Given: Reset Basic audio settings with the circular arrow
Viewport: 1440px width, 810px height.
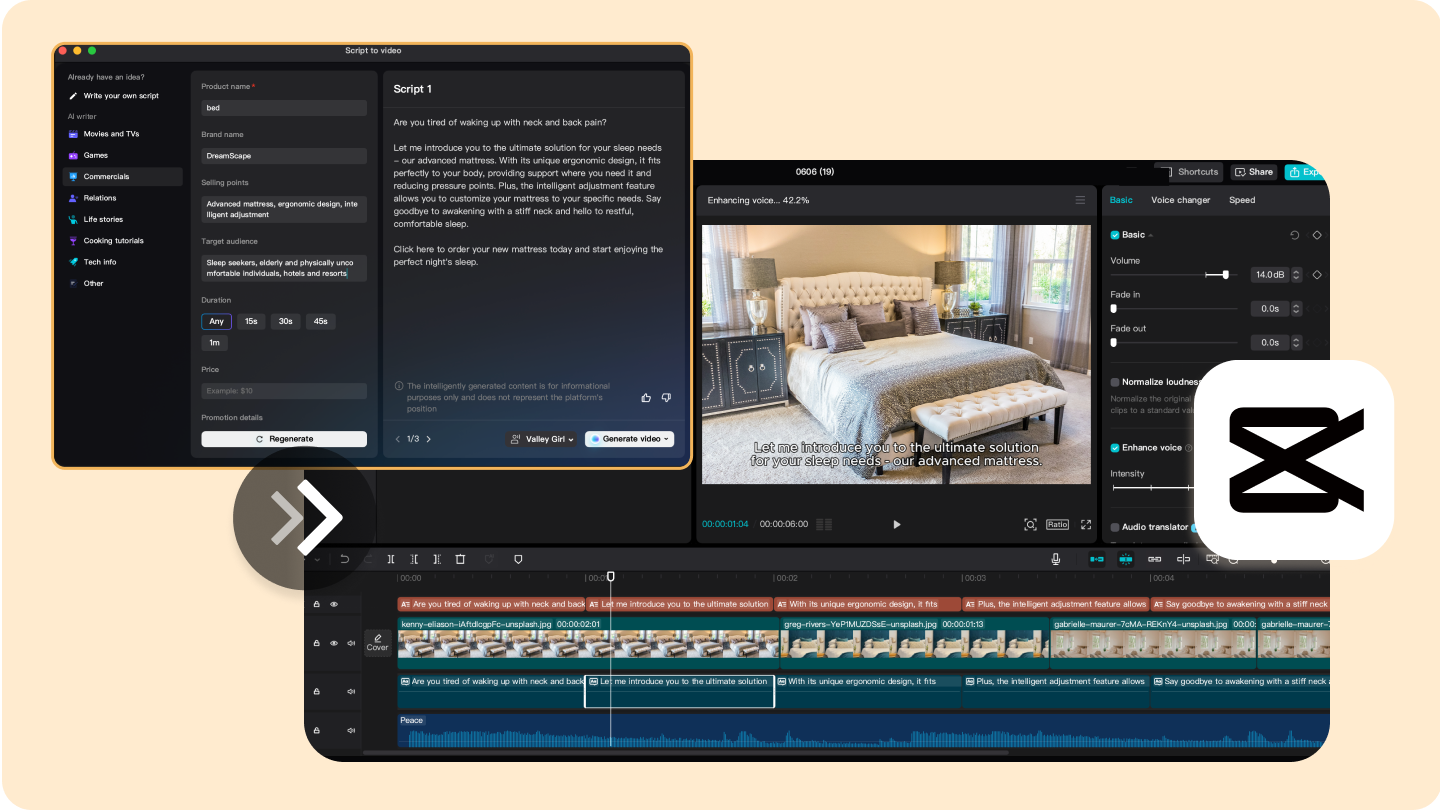Looking at the screenshot, I should click(x=1295, y=235).
